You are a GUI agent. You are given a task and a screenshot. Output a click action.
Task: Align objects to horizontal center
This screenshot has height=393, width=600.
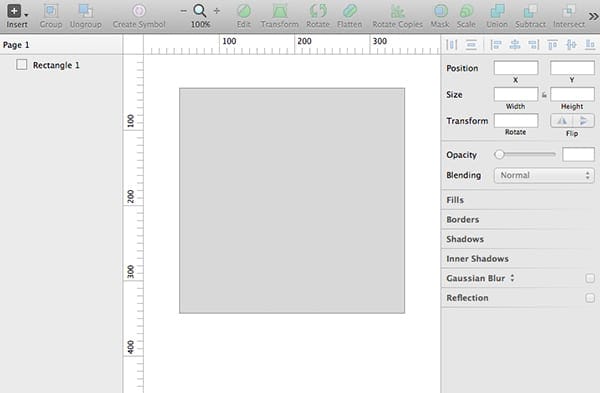[515, 45]
